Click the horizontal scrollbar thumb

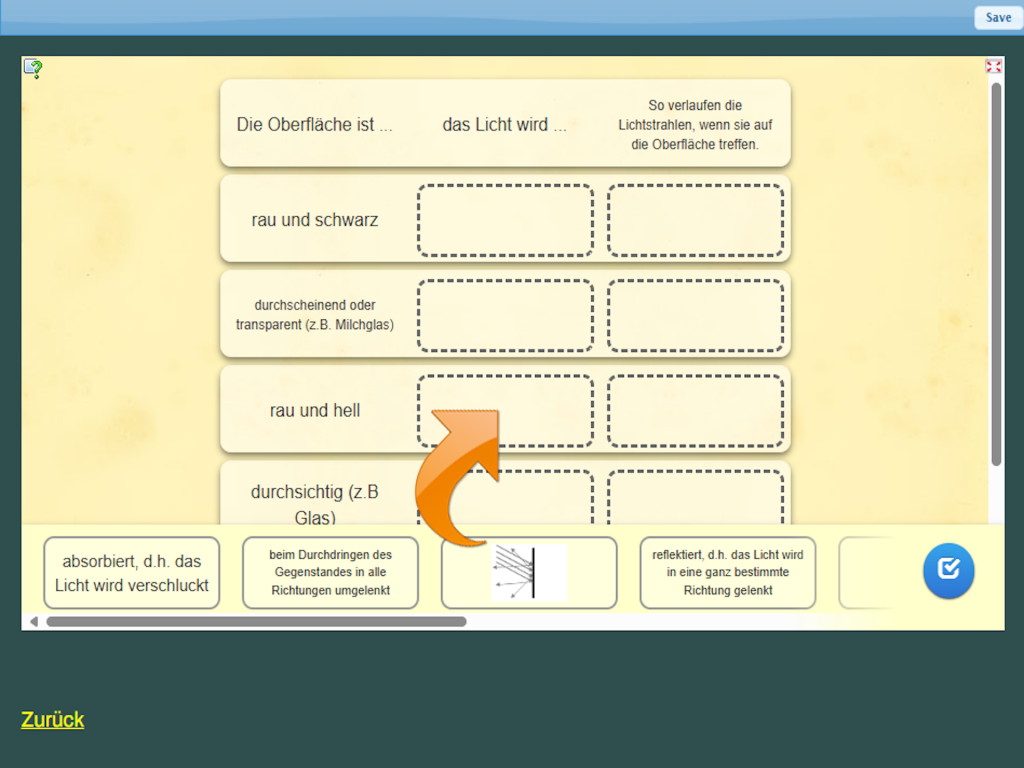[x=255, y=622]
